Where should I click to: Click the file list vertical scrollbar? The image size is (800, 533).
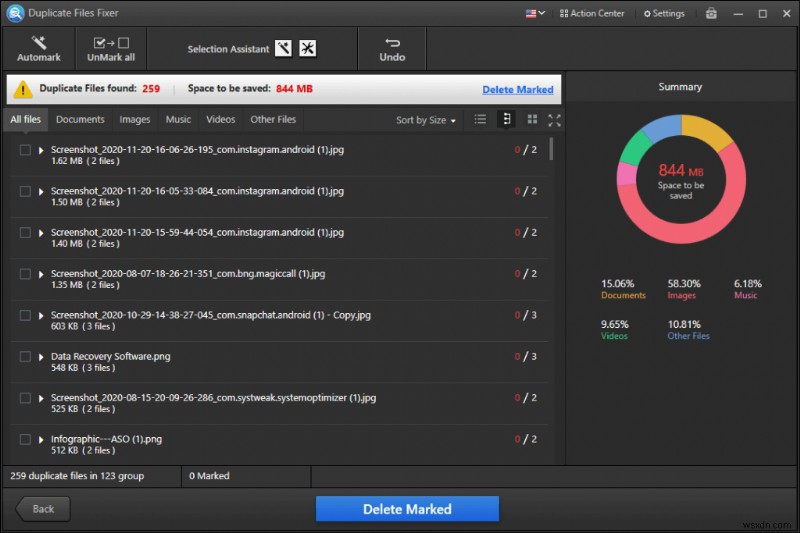[x=551, y=149]
